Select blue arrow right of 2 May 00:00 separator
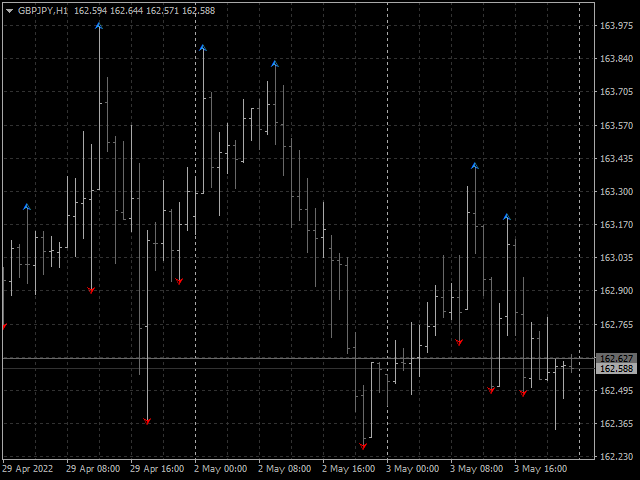The height and width of the screenshot is (480, 640). click(203, 48)
